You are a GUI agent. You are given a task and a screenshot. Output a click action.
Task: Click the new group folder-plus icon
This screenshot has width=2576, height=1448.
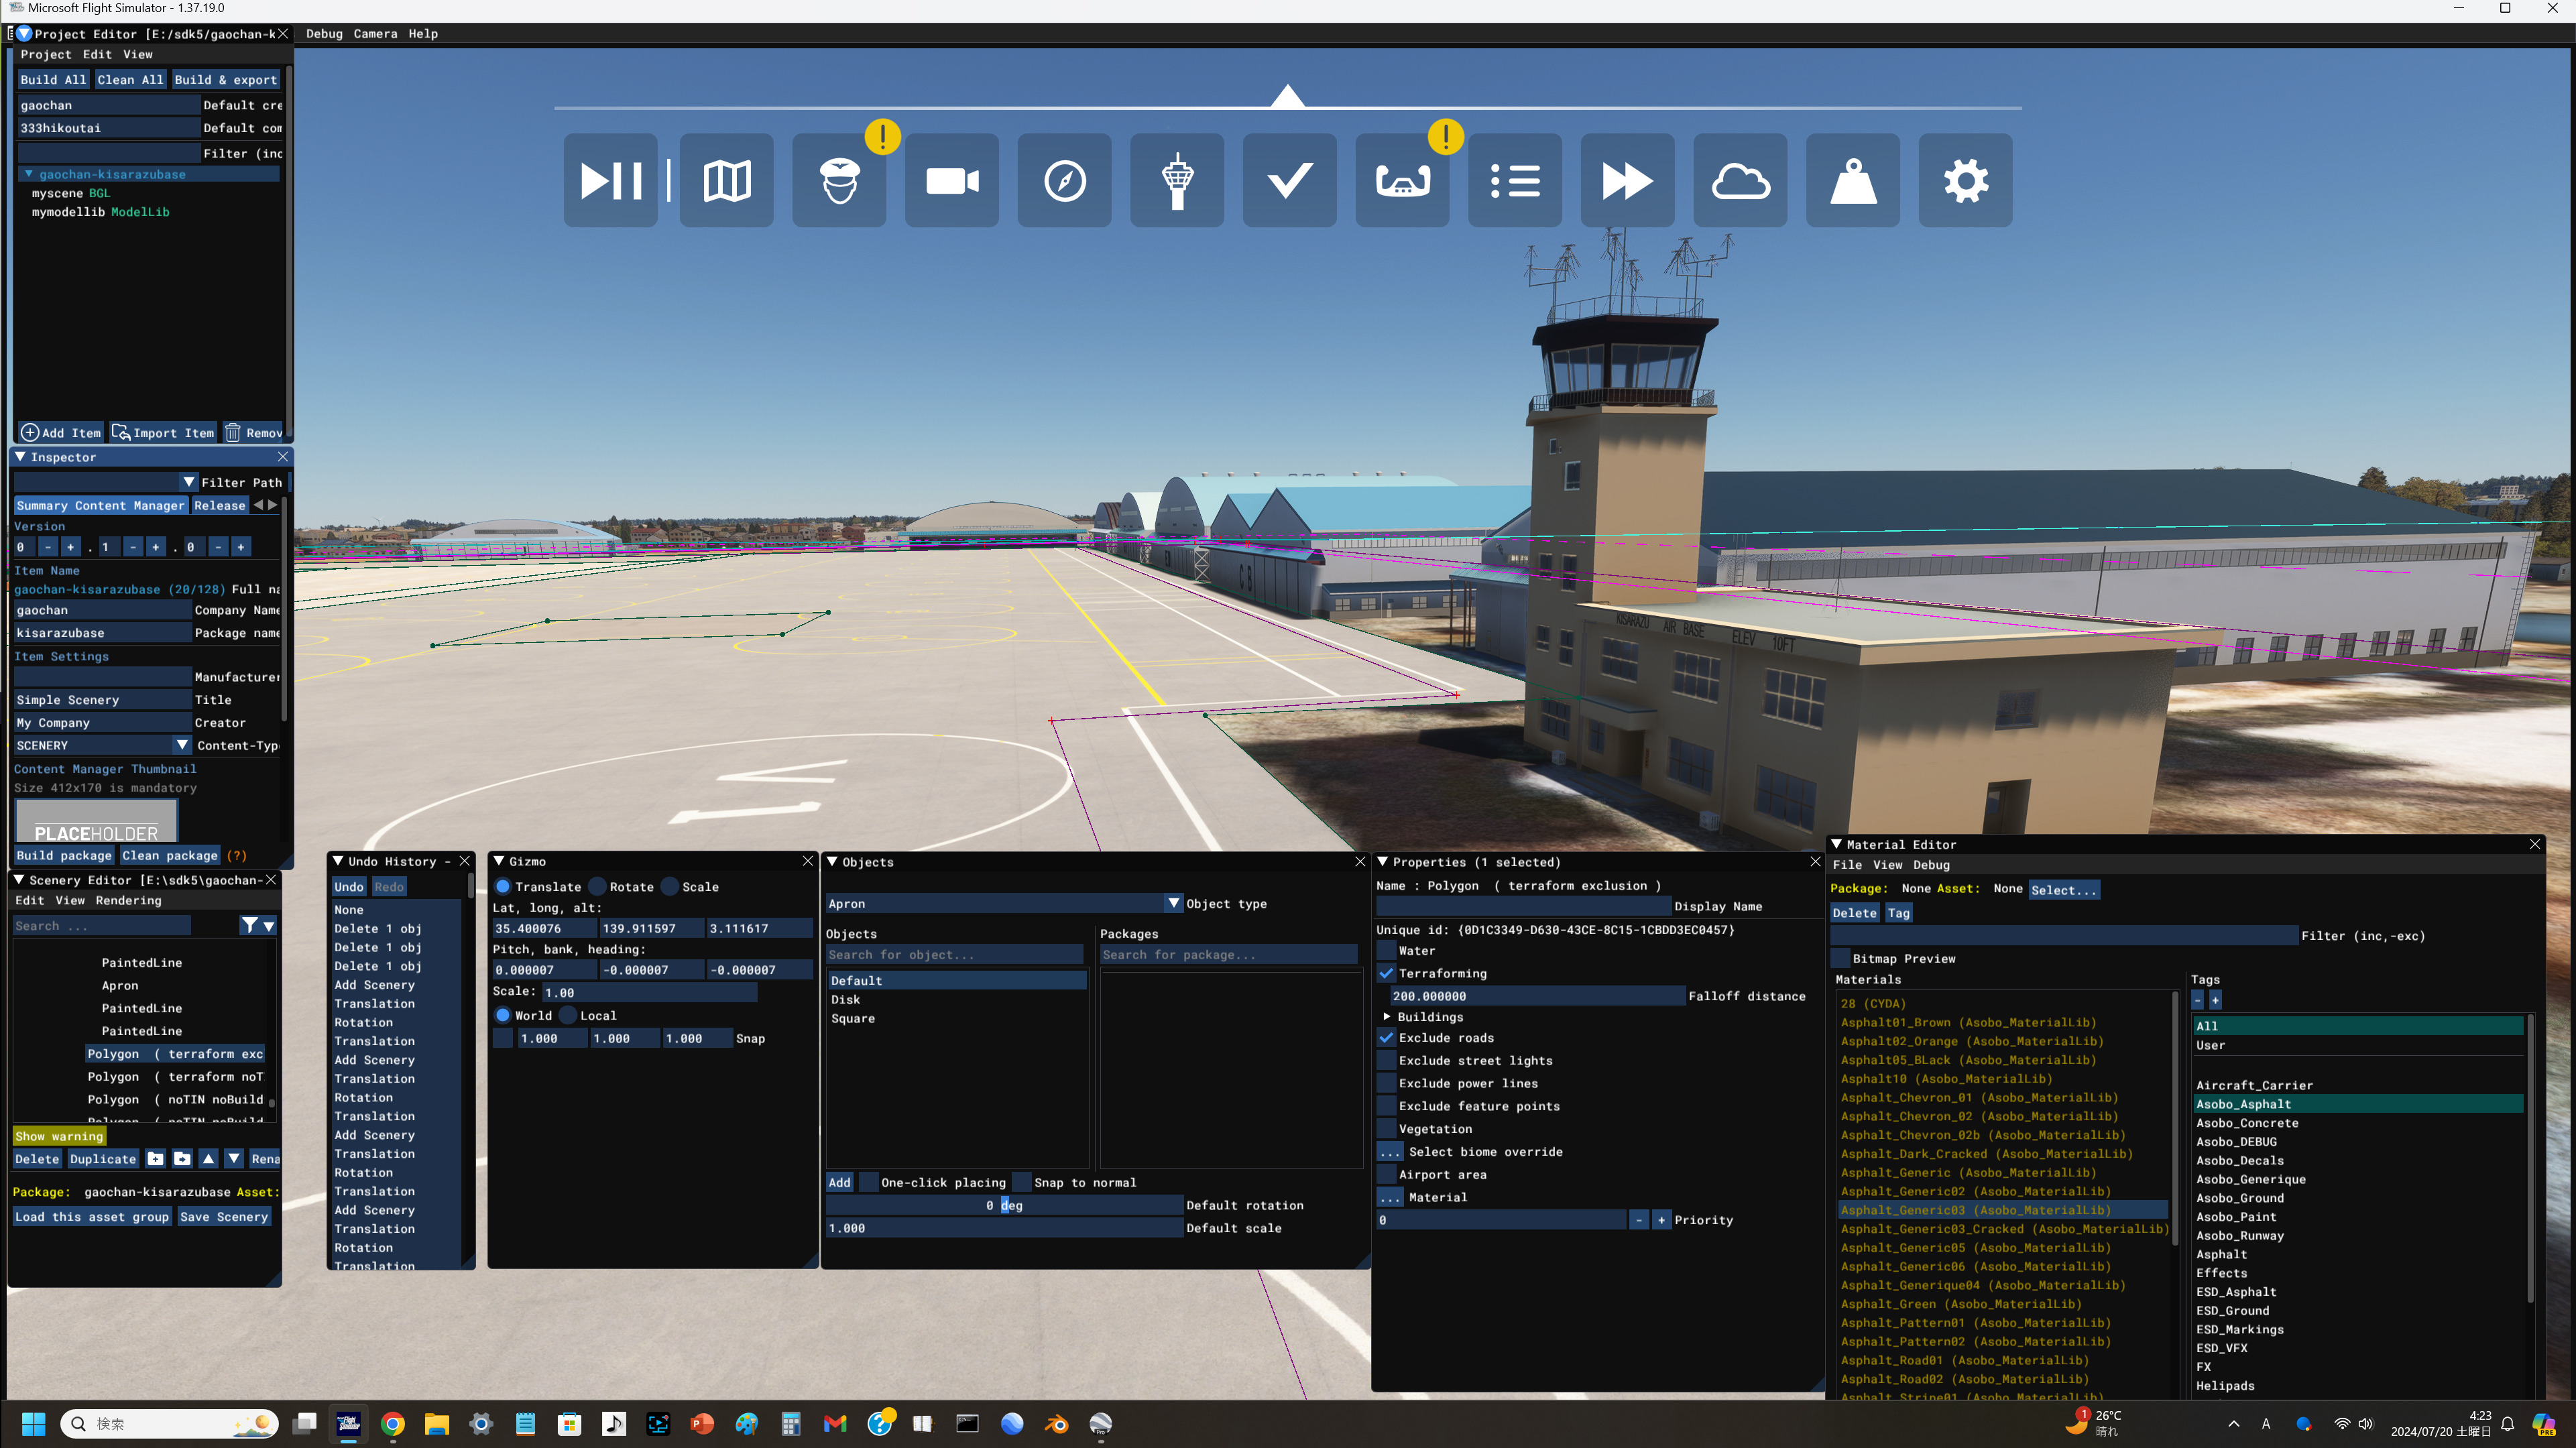(156, 1159)
